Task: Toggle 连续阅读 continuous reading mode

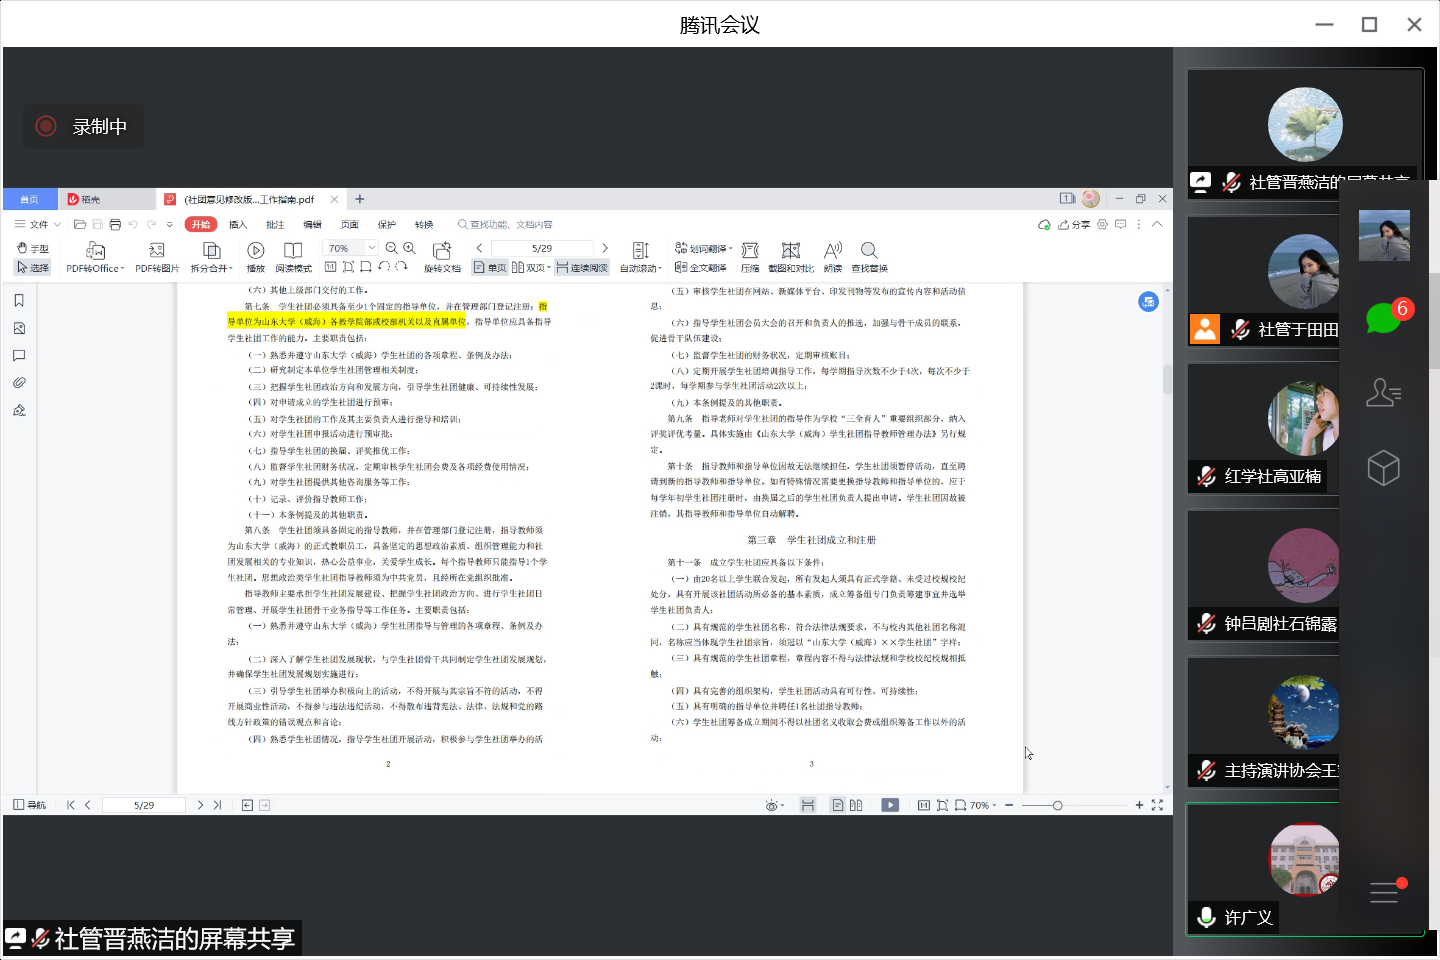Action: pyautogui.click(x=582, y=268)
